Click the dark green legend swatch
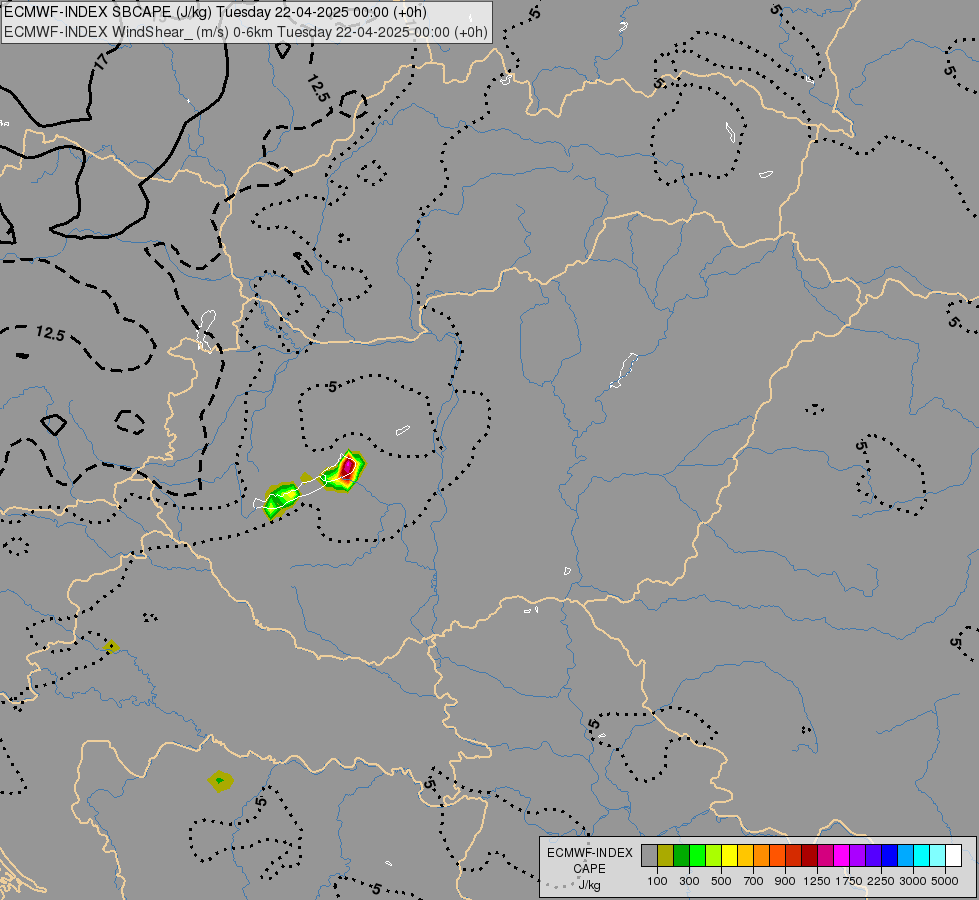 681,855
